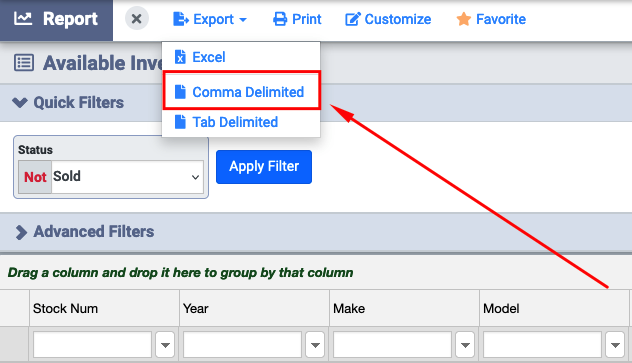Choose Comma Delimited export option
This screenshot has width=632, height=363.
click(241, 91)
